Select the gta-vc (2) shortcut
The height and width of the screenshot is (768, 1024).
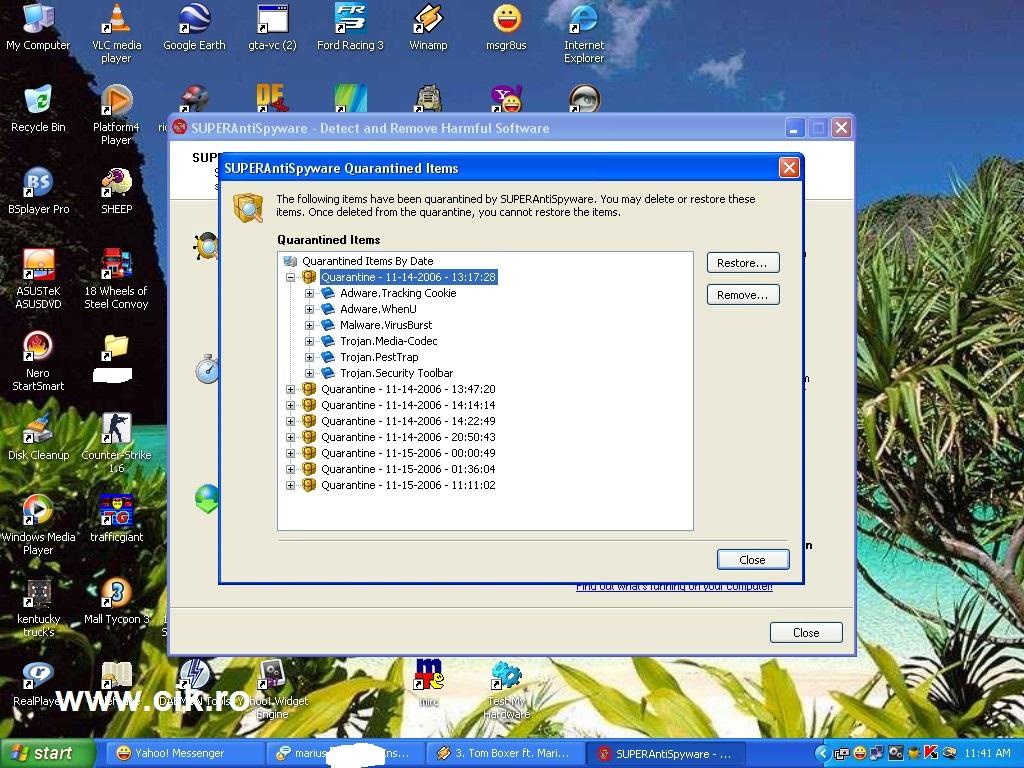click(272, 27)
